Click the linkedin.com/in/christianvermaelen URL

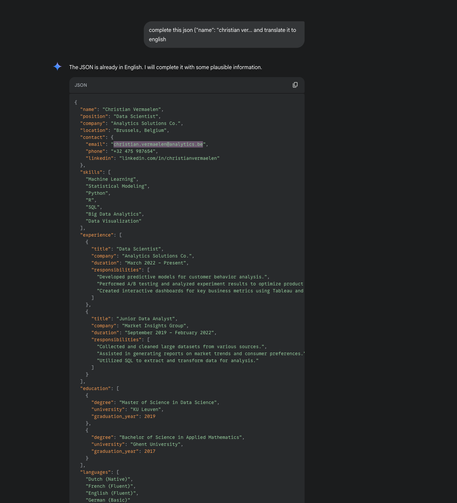(x=169, y=158)
